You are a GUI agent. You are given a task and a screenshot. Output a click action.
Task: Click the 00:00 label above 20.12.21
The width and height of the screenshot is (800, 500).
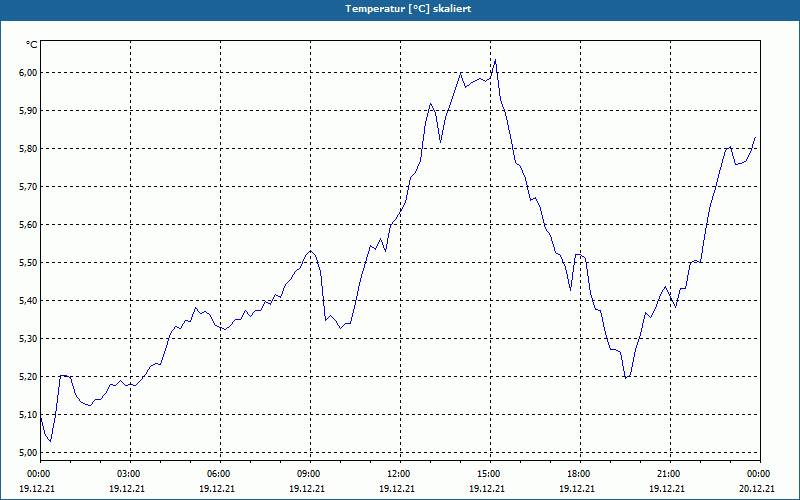coord(760,474)
